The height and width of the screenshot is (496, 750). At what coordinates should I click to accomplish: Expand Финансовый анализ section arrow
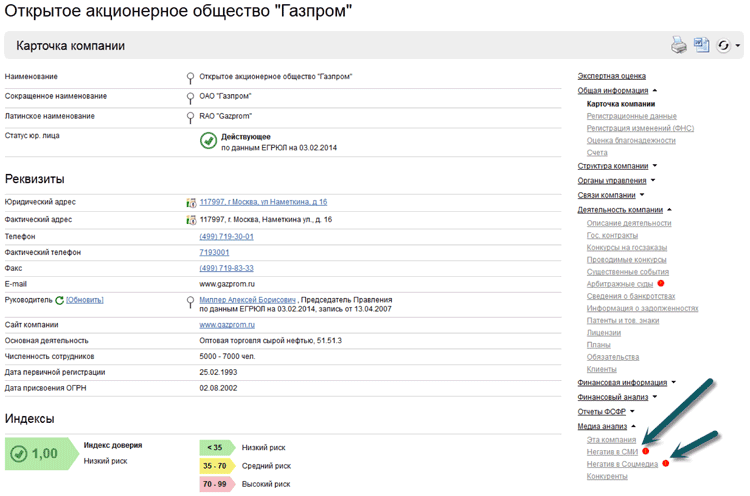[x=655, y=397]
